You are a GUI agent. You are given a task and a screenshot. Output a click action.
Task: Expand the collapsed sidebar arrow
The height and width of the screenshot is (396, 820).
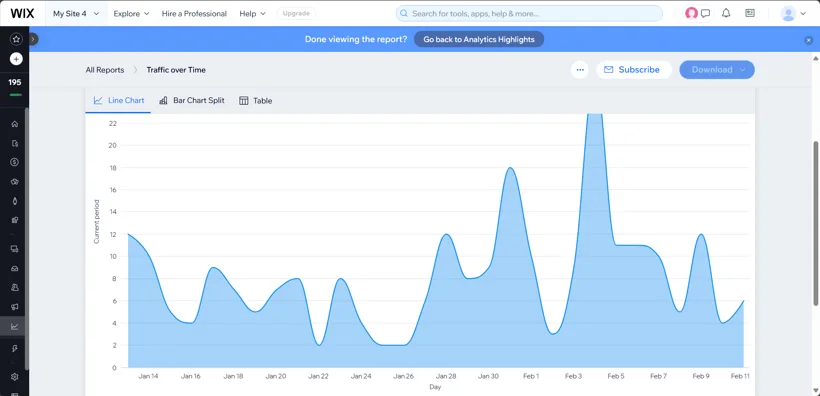(33, 39)
